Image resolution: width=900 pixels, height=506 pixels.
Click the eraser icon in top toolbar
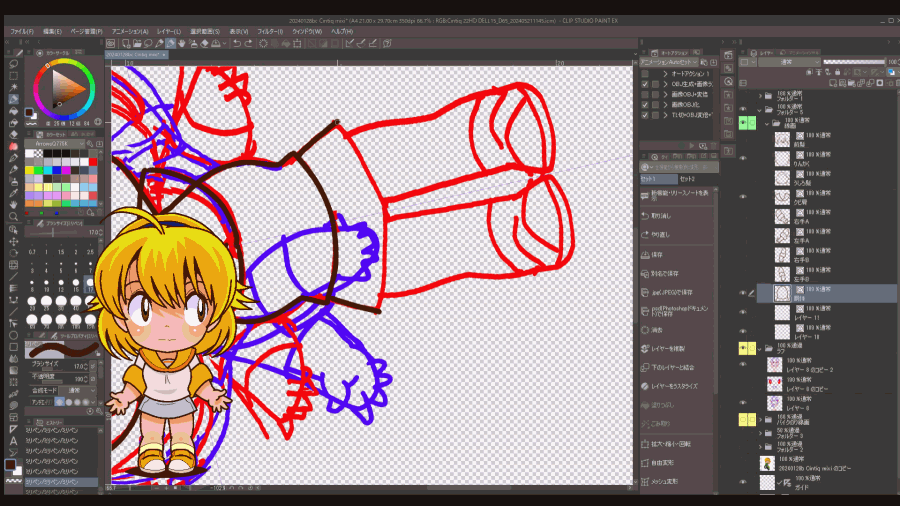[204, 44]
